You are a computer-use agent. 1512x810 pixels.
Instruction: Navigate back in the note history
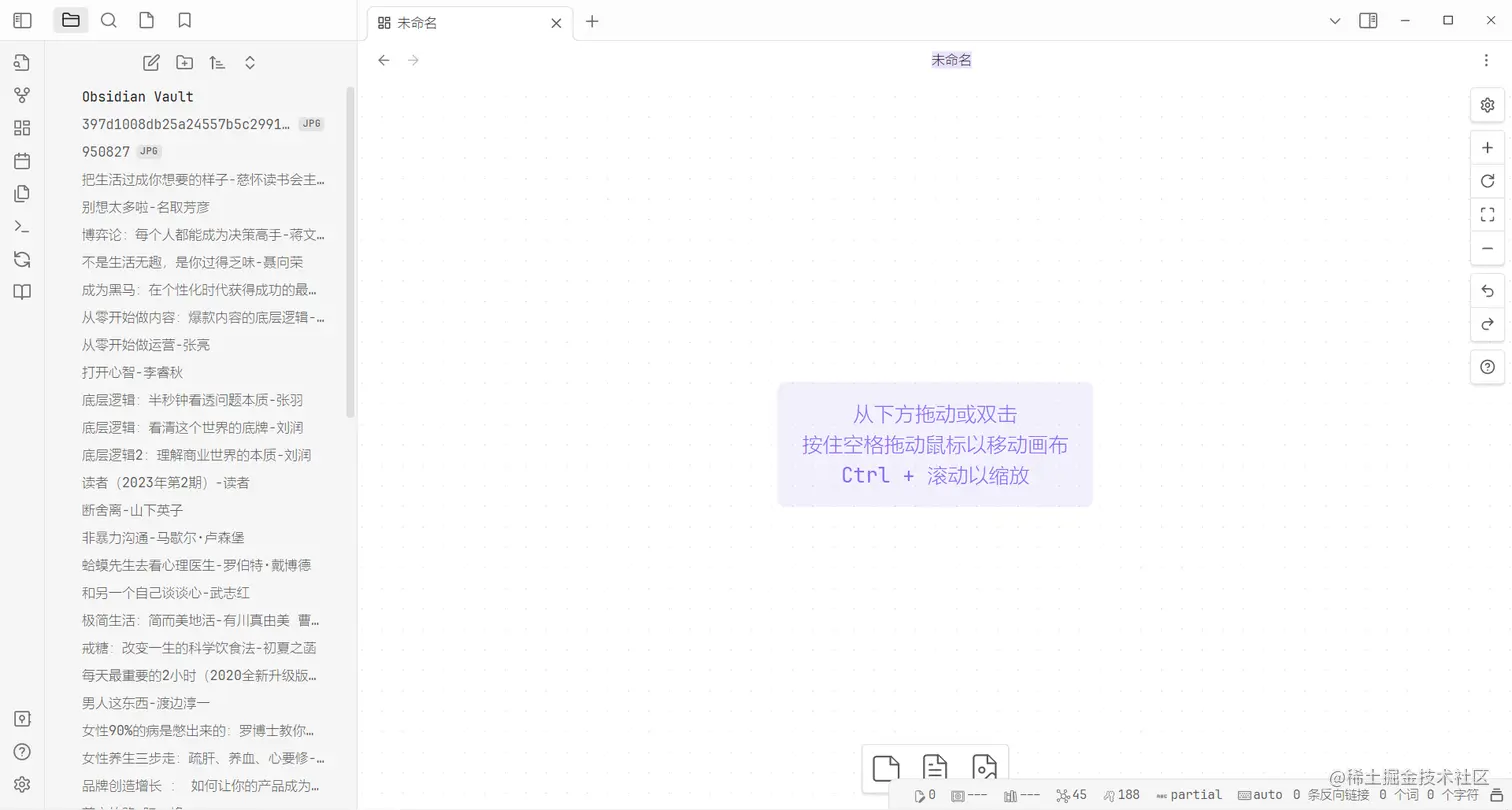(x=383, y=60)
